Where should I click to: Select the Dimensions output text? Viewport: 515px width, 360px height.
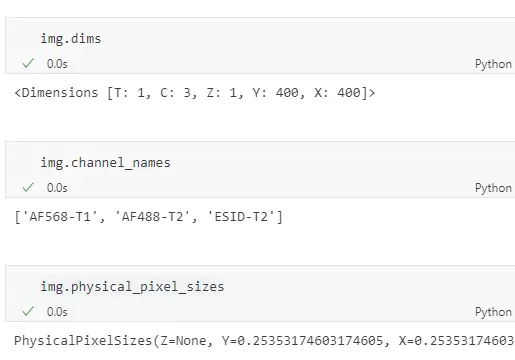tap(195, 93)
